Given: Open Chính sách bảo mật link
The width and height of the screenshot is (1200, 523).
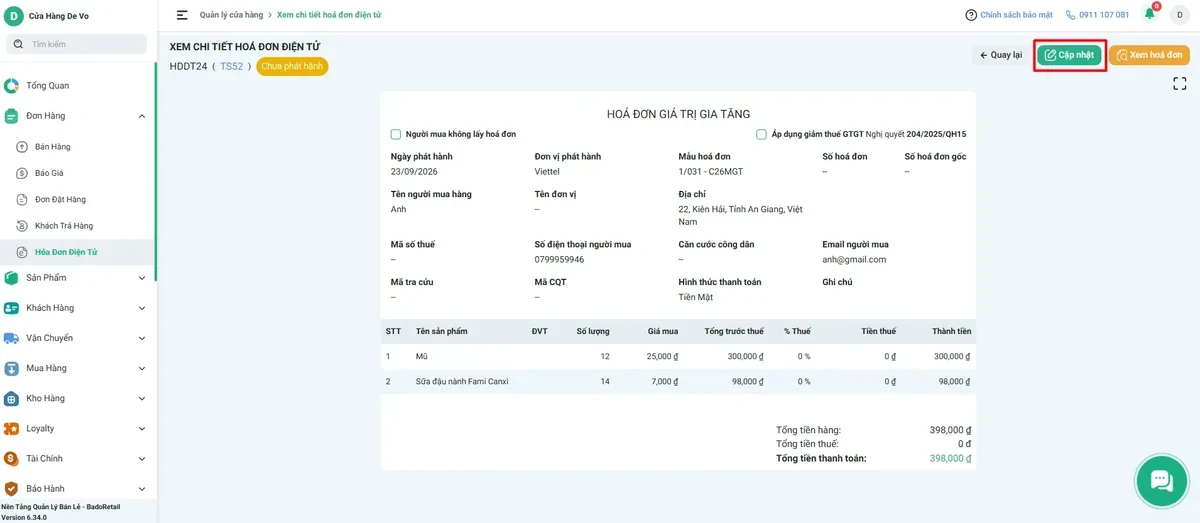Looking at the screenshot, I should [x=1016, y=15].
